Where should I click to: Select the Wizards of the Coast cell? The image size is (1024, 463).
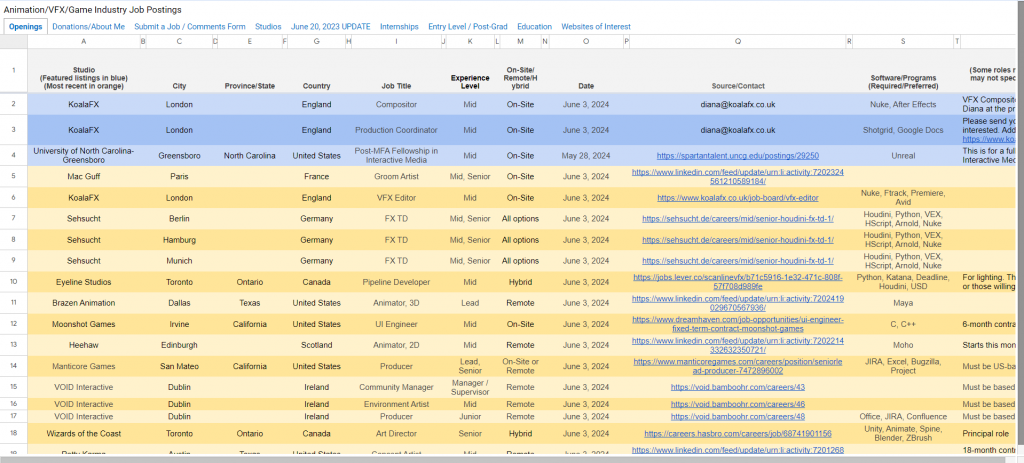(84, 434)
